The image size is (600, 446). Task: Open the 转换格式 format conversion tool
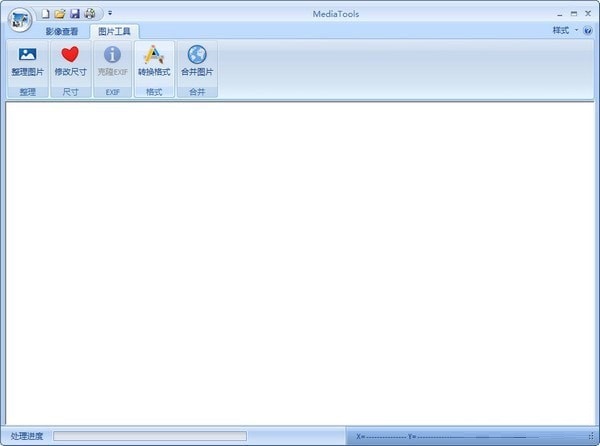coord(154,55)
